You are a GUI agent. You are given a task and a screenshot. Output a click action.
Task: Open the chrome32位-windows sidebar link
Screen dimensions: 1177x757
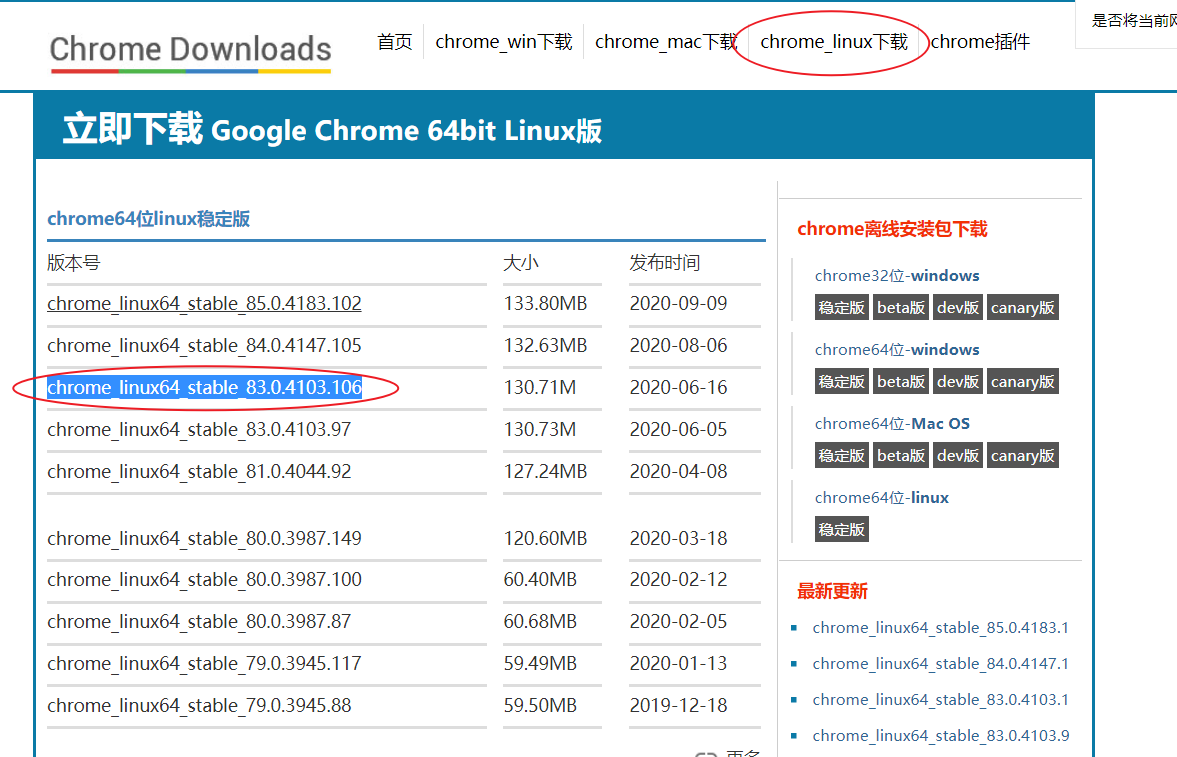897,276
